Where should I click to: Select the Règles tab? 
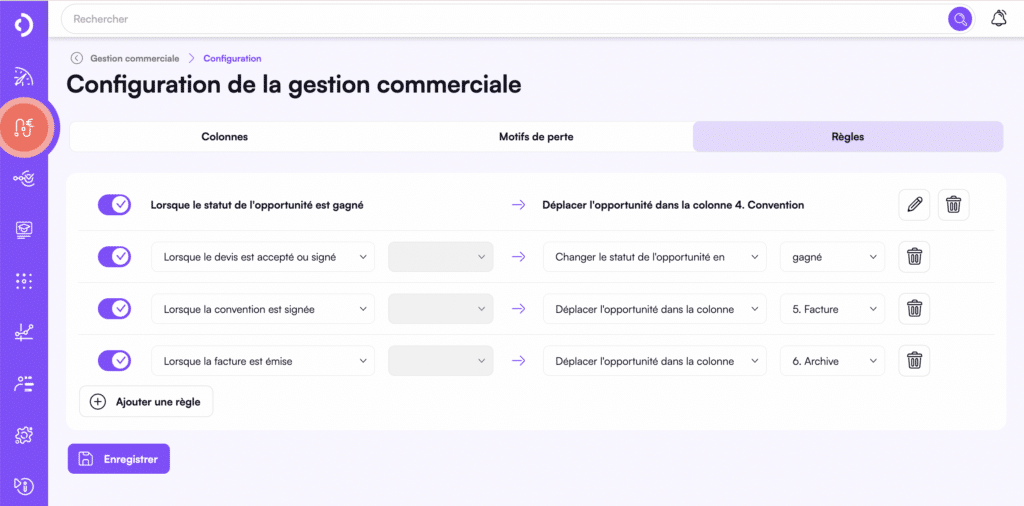tap(848, 137)
